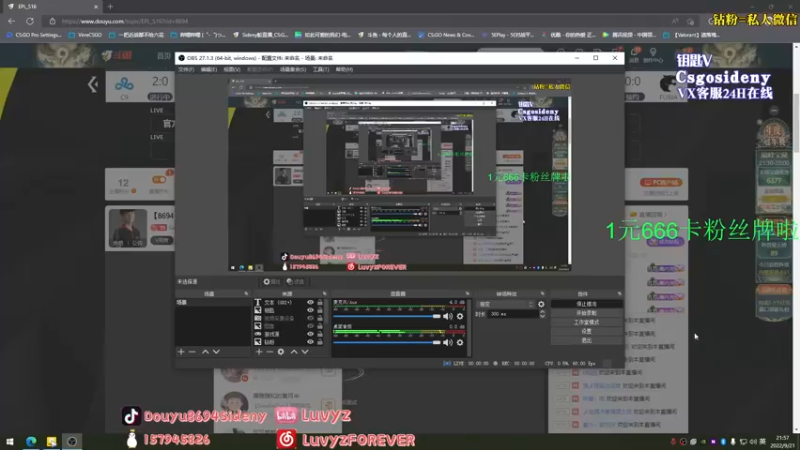Open OBS 设置 from the controls panel
This screenshot has width=800, height=450.
pos(586,332)
